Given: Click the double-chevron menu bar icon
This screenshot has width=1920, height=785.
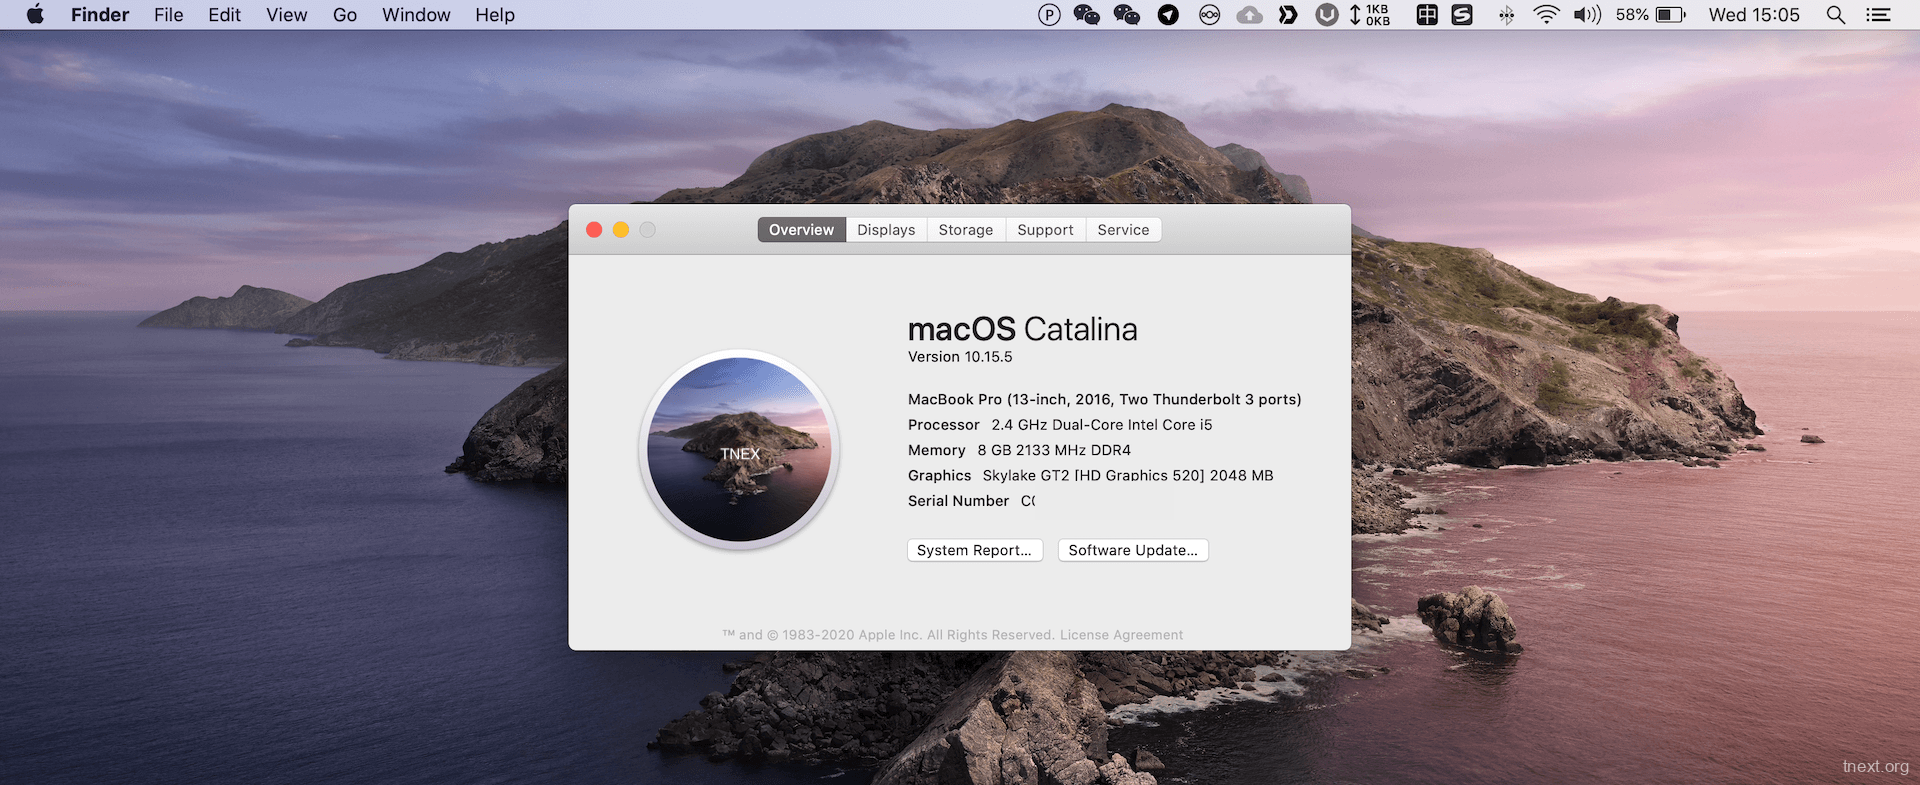Looking at the screenshot, I should (1288, 15).
